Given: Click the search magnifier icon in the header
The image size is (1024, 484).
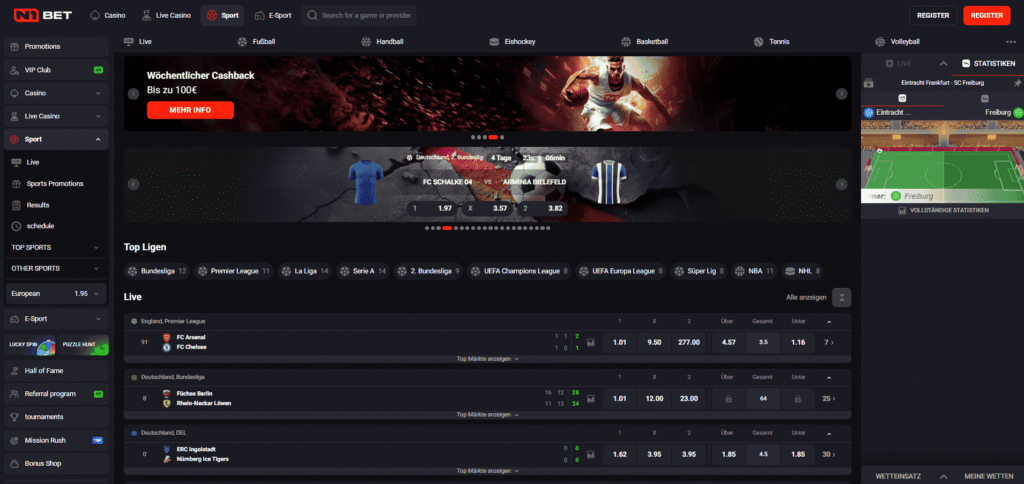Looking at the screenshot, I should coord(313,15).
